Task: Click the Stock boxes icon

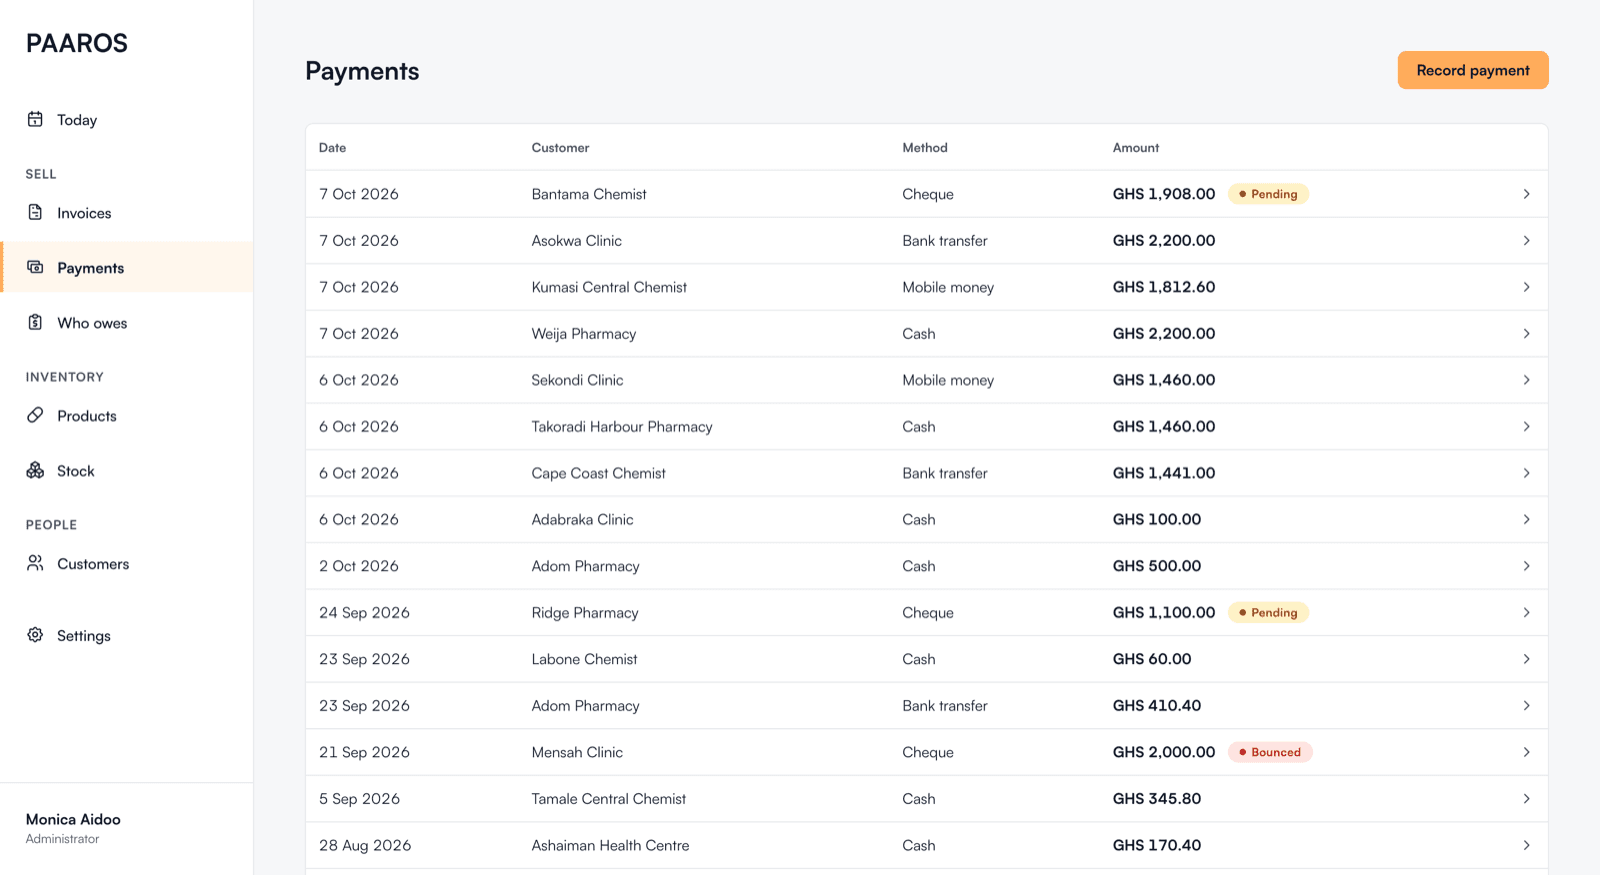Action: (35, 470)
